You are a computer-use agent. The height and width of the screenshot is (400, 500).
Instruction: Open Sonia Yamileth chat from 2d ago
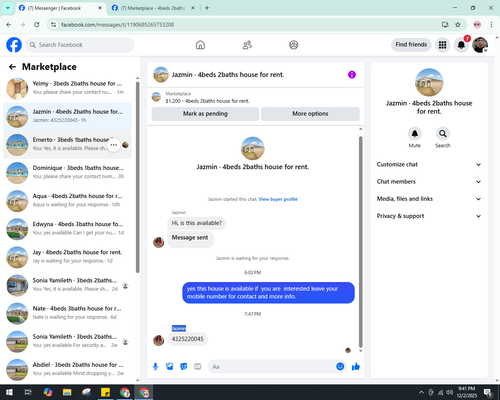(x=67, y=285)
